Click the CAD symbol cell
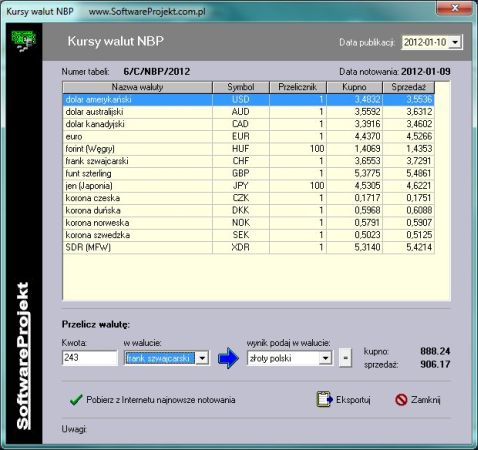This screenshot has height=450, width=478. pyautogui.click(x=241, y=124)
